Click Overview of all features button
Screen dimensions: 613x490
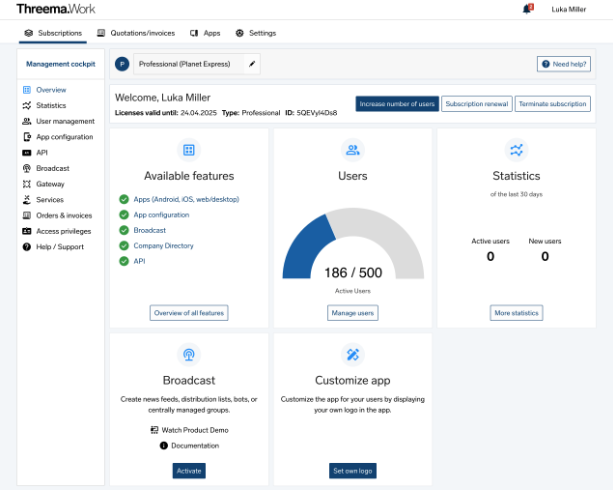coord(189,313)
